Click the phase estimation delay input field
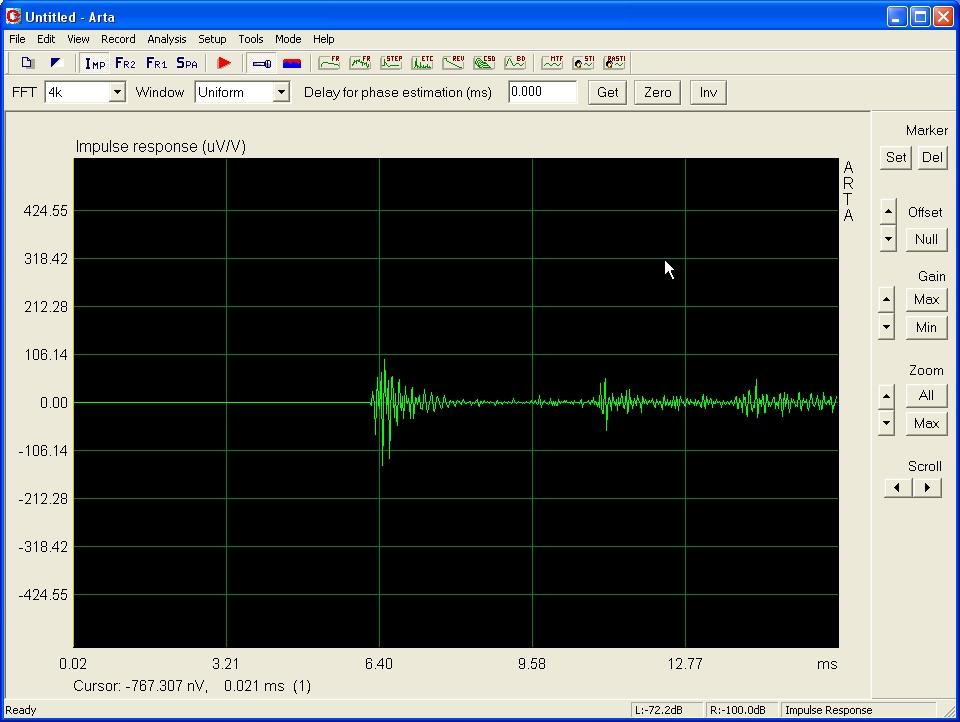 [x=542, y=92]
